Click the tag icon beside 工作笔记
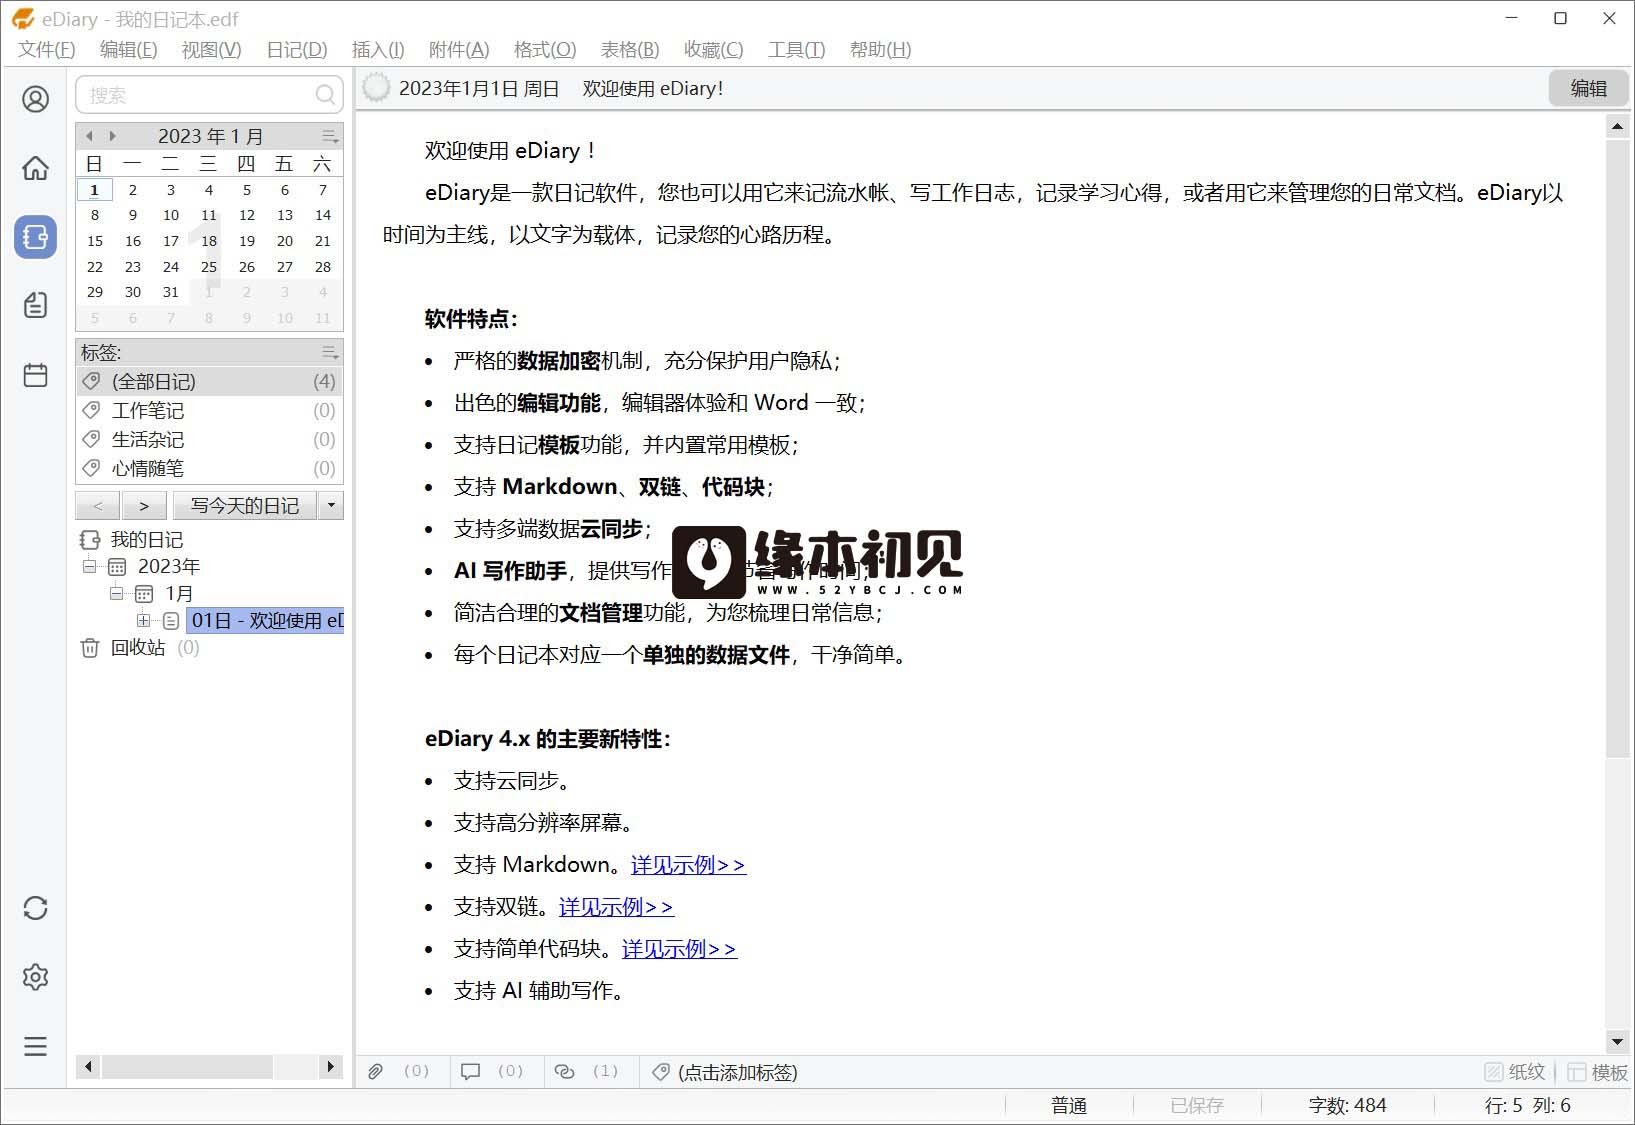Image resolution: width=1635 pixels, height=1125 pixels. [x=91, y=410]
